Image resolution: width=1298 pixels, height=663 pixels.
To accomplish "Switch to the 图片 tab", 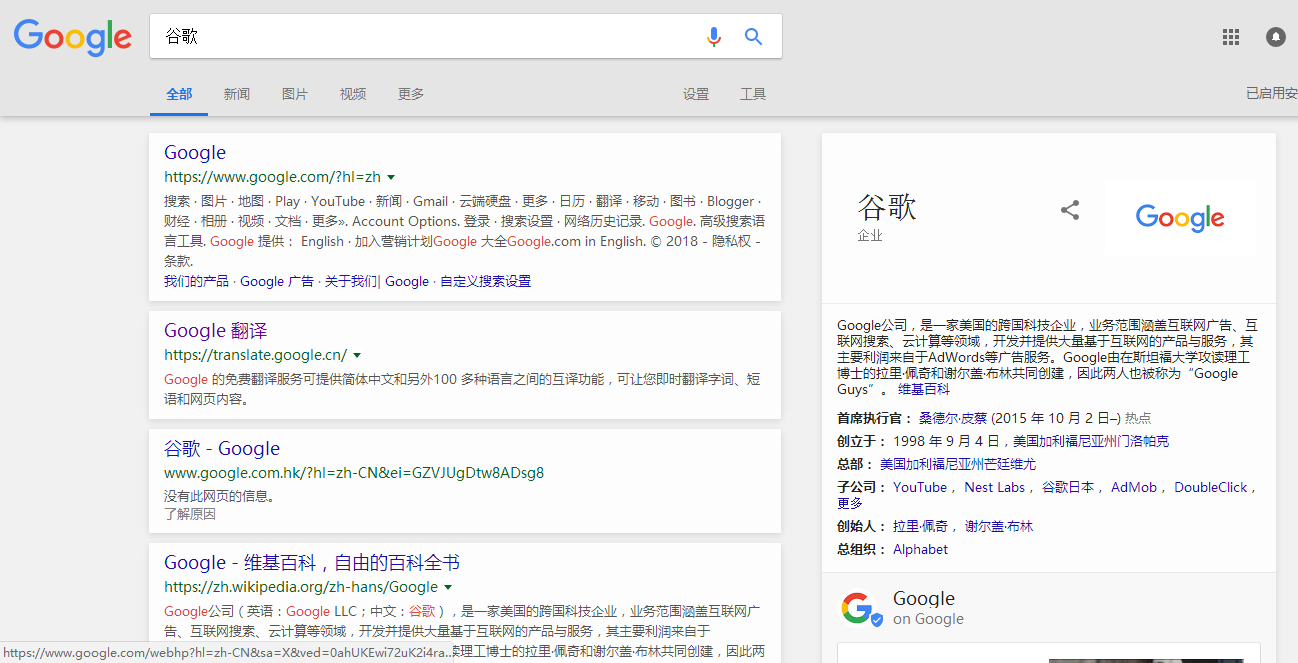I will pos(295,94).
